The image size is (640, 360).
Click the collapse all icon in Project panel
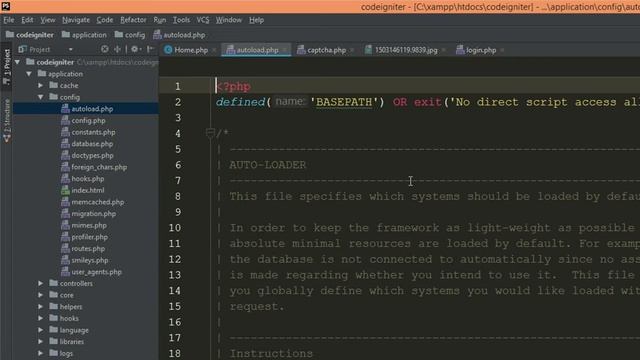pos(117,49)
